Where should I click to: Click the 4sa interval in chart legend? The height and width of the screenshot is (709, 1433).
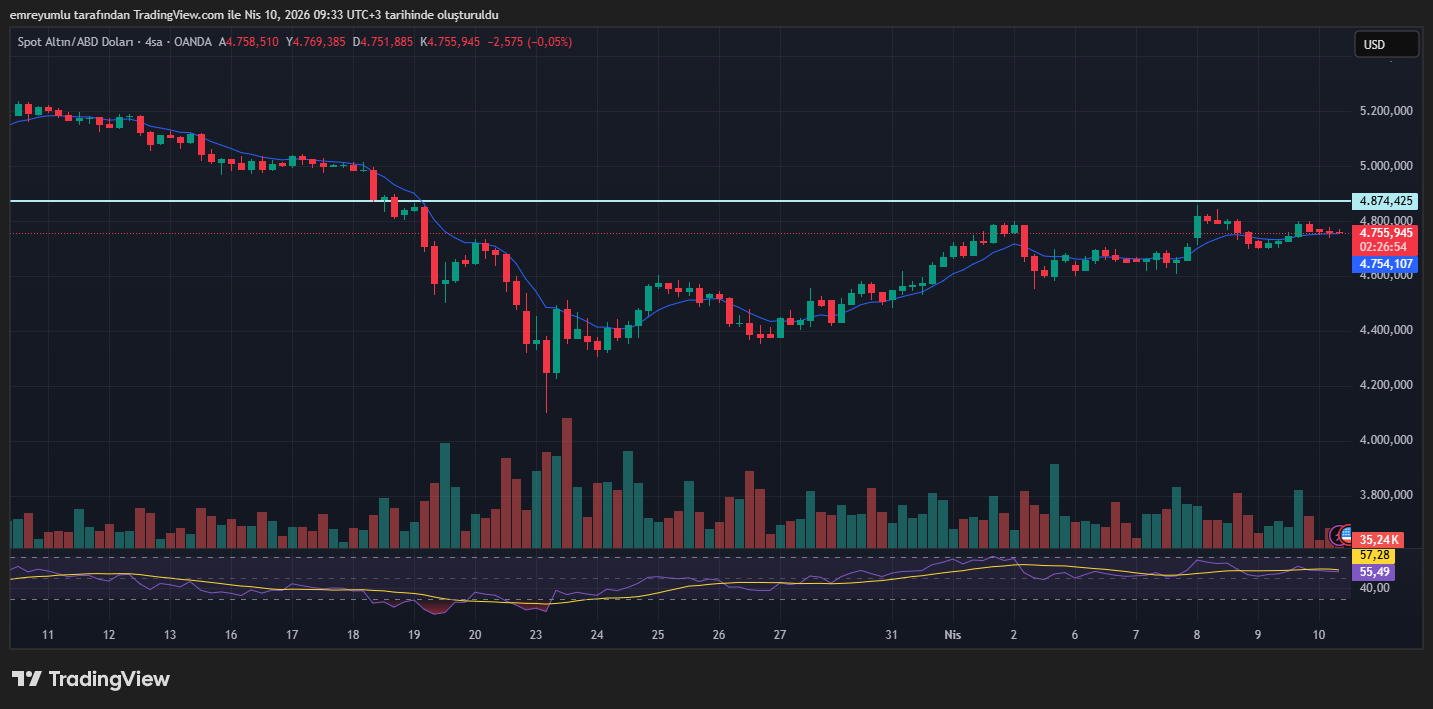154,42
